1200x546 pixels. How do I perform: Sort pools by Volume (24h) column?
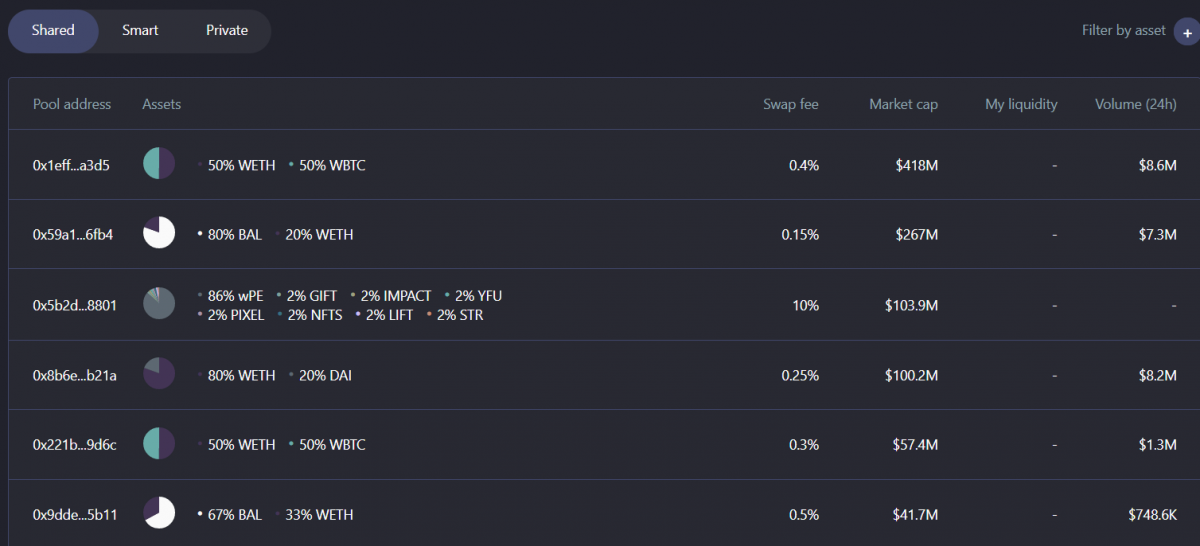tap(1135, 104)
